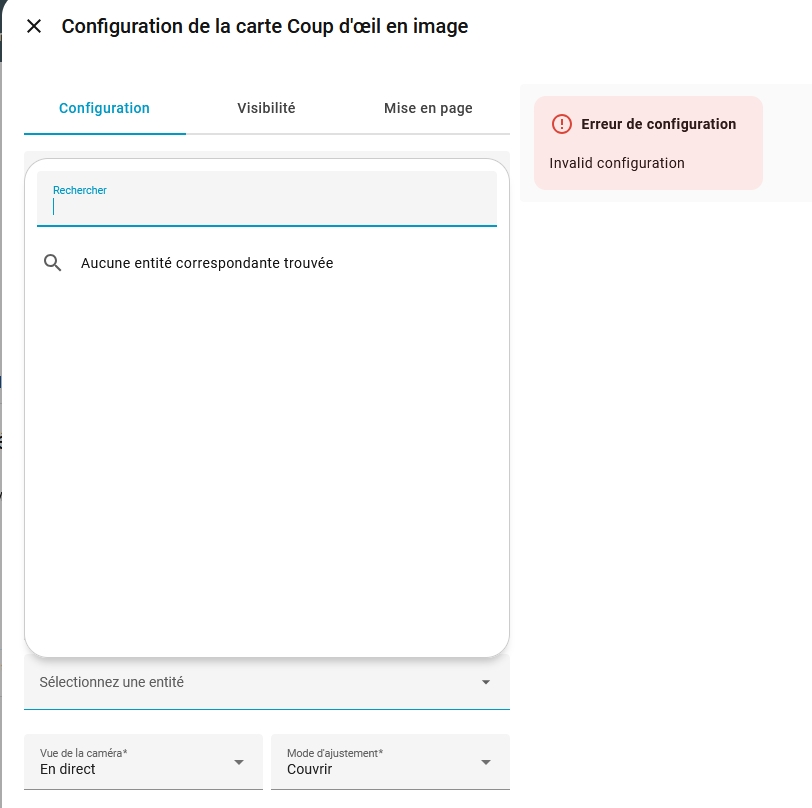This screenshot has width=812, height=808.
Task: Click the small 'Rechercher' field label
Action: pos(80,190)
